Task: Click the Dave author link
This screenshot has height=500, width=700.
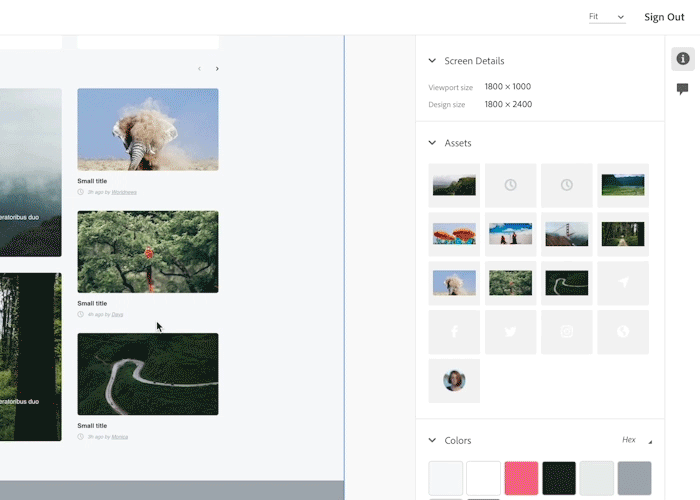Action: [x=117, y=315]
